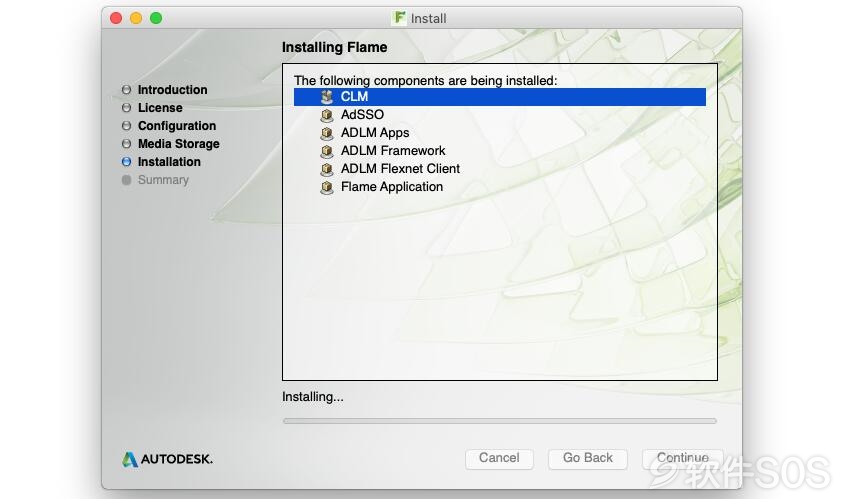Go Back to the previous step
Screen dimensions: 844x499
[x=588, y=459]
